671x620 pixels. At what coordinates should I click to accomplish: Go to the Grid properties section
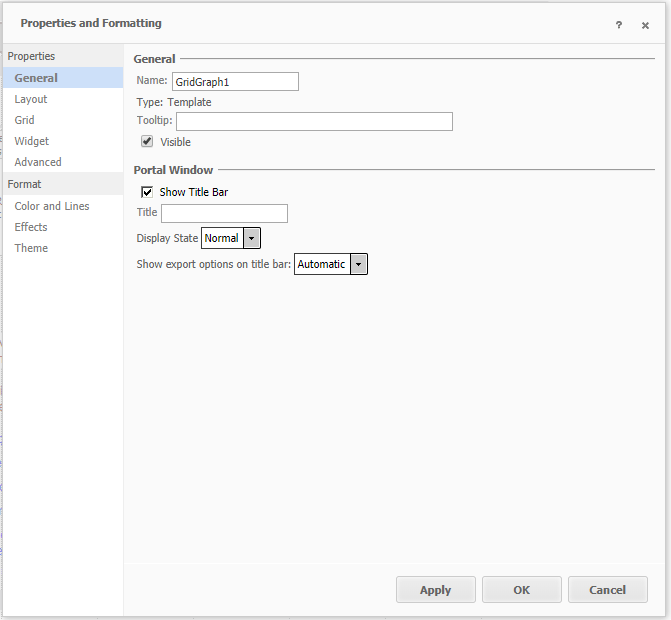24,120
